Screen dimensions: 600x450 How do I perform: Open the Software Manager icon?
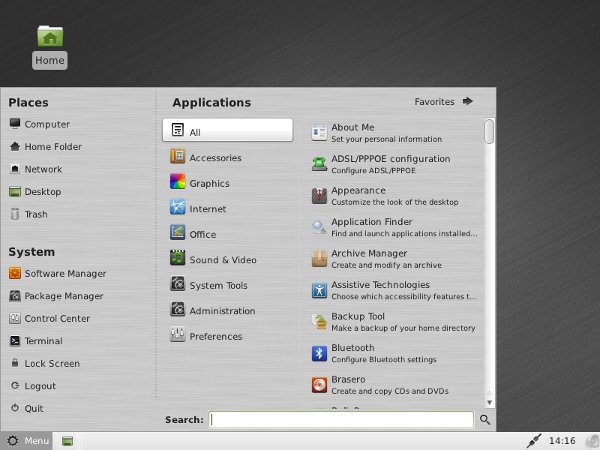[x=15, y=273]
